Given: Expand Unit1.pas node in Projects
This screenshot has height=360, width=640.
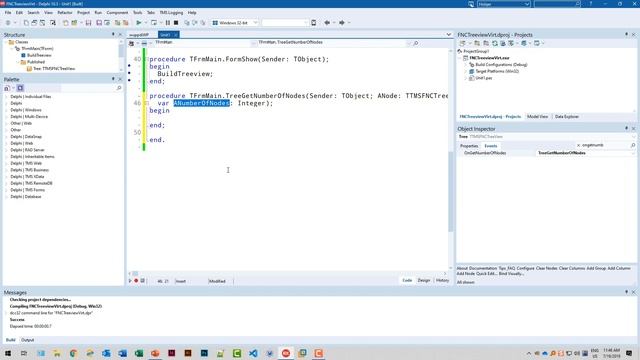Looking at the screenshot, I should point(466,78).
